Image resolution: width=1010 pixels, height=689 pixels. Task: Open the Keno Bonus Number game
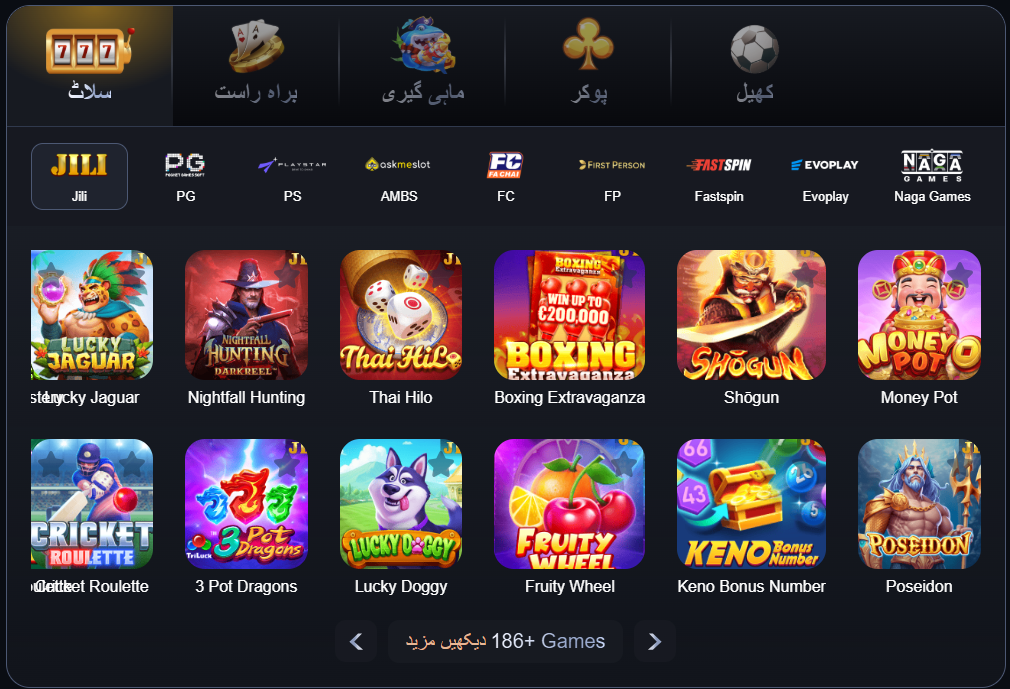tap(751, 504)
